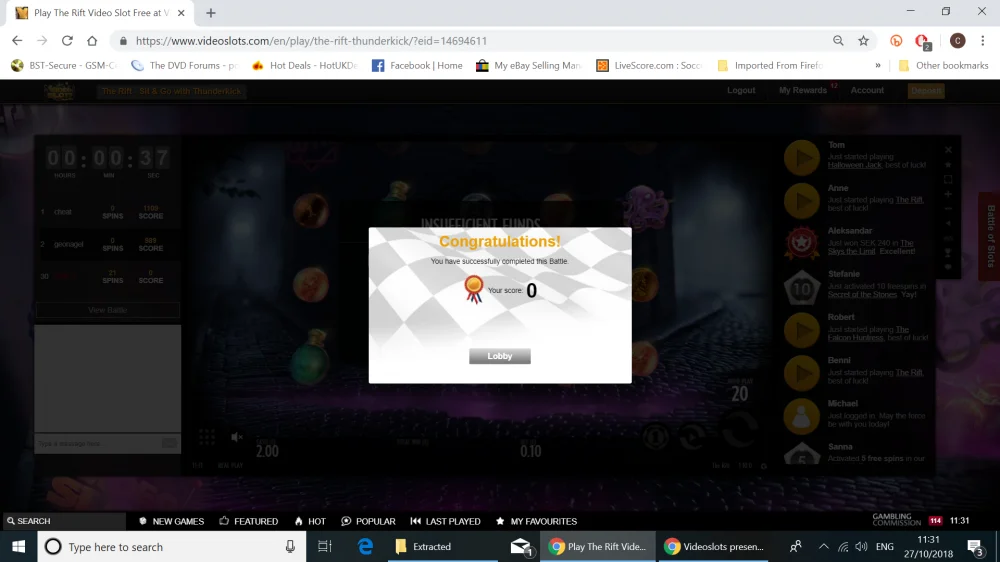Select the Play The Rift Video Slot tab
The height and width of the screenshot is (562, 1000).
99,13
